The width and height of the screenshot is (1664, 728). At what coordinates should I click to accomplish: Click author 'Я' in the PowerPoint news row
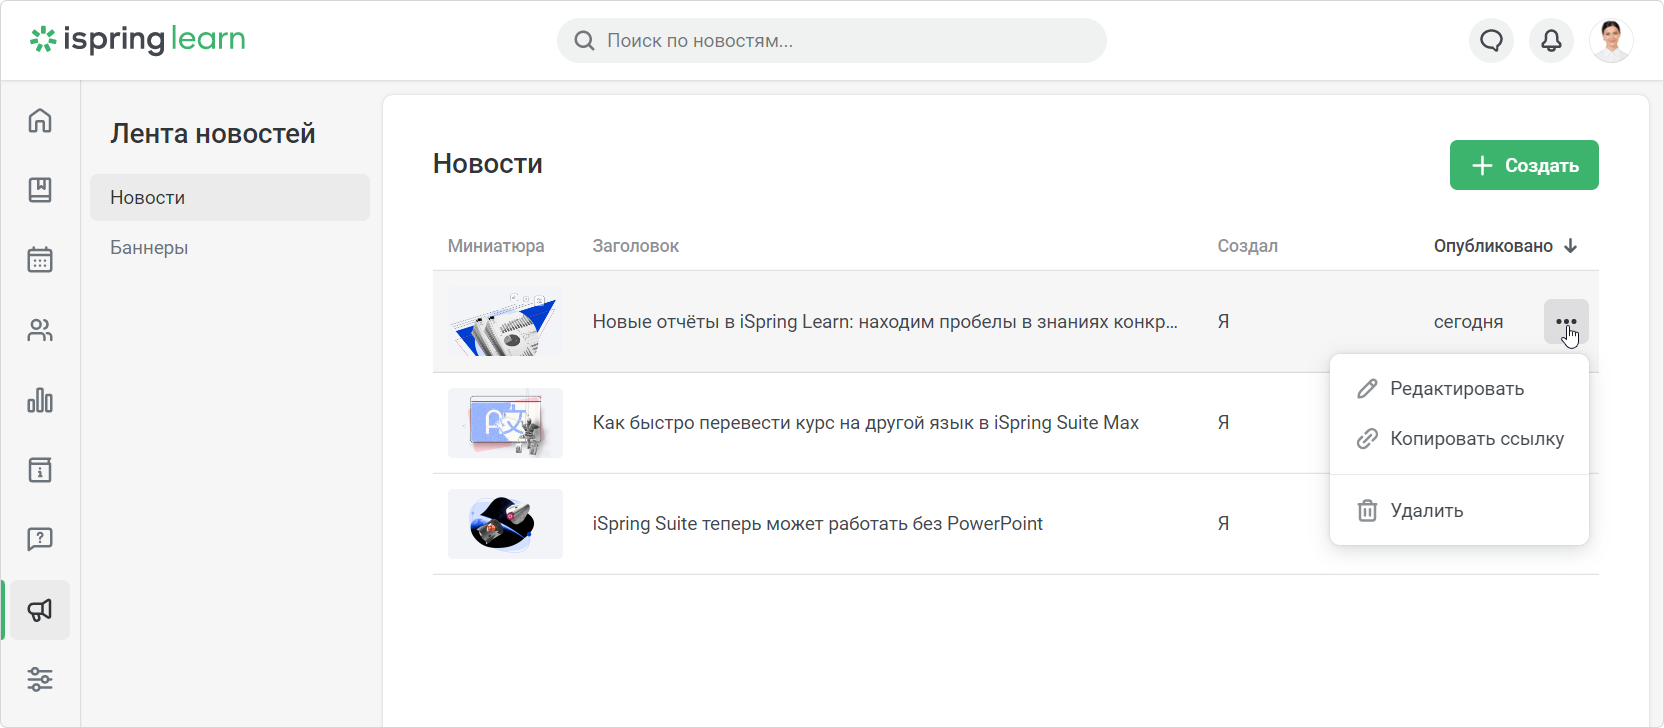(1223, 524)
